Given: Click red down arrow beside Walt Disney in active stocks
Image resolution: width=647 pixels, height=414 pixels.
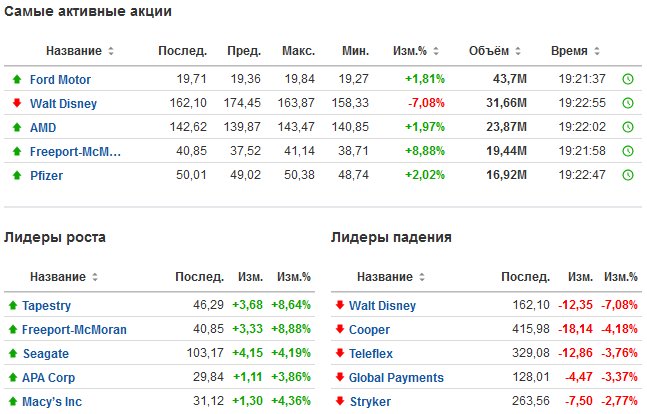Looking at the screenshot, I should pos(17,103).
